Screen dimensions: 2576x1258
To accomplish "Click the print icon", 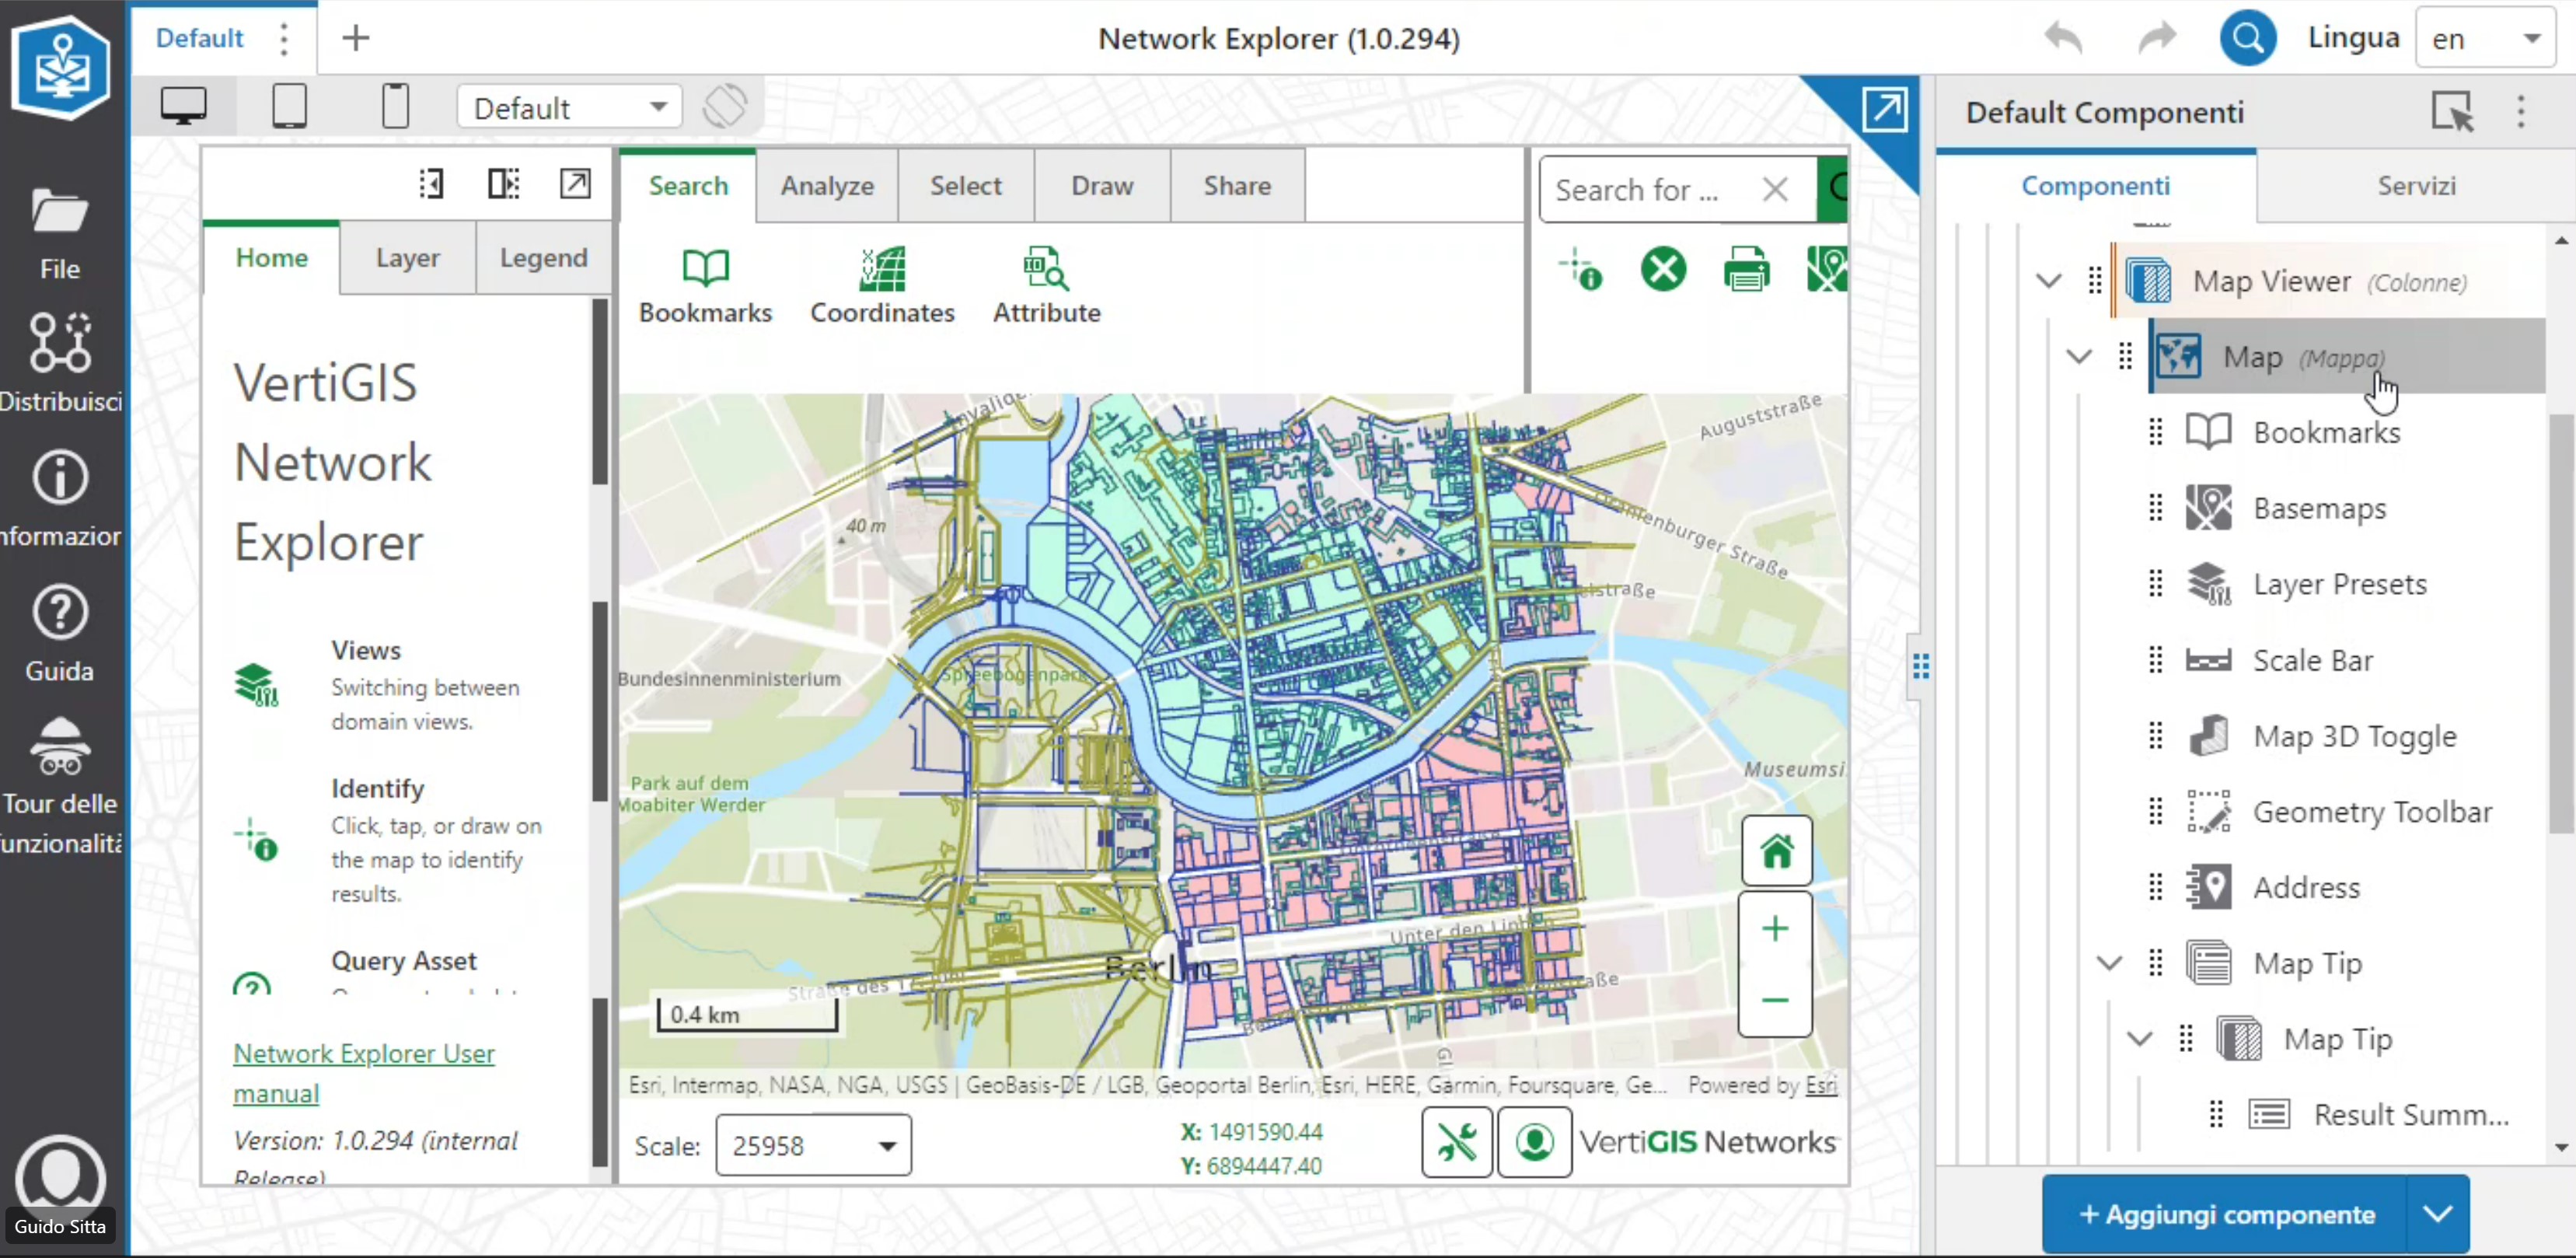I will click(x=1746, y=269).
